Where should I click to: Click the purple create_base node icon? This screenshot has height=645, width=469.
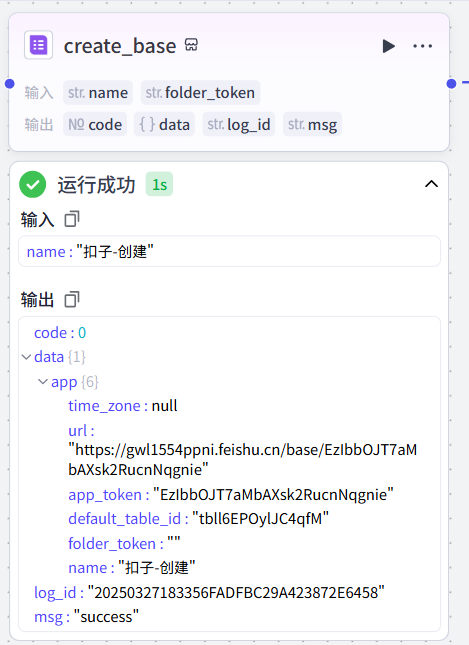[x=39, y=45]
